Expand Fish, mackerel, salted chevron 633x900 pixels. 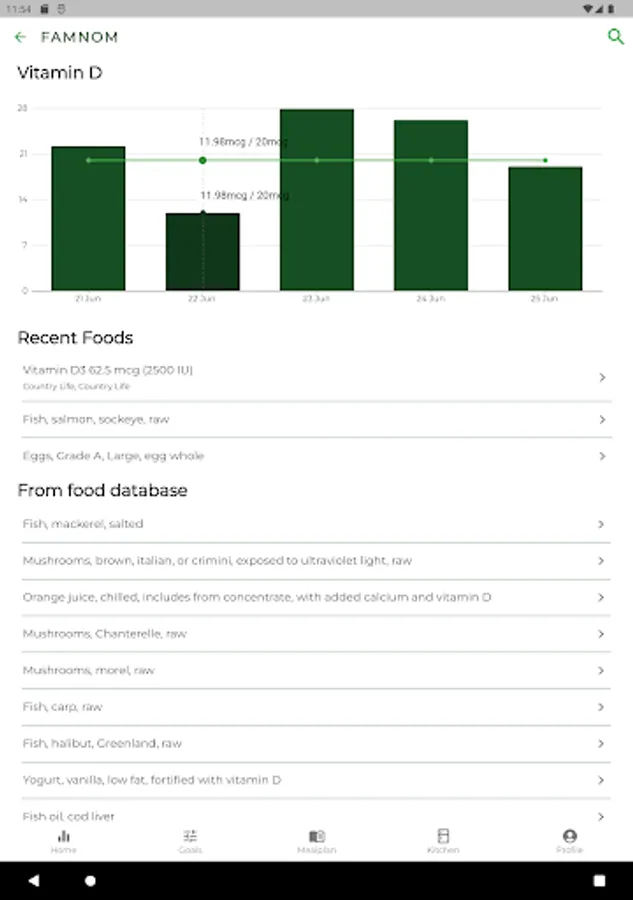pos(602,524)
